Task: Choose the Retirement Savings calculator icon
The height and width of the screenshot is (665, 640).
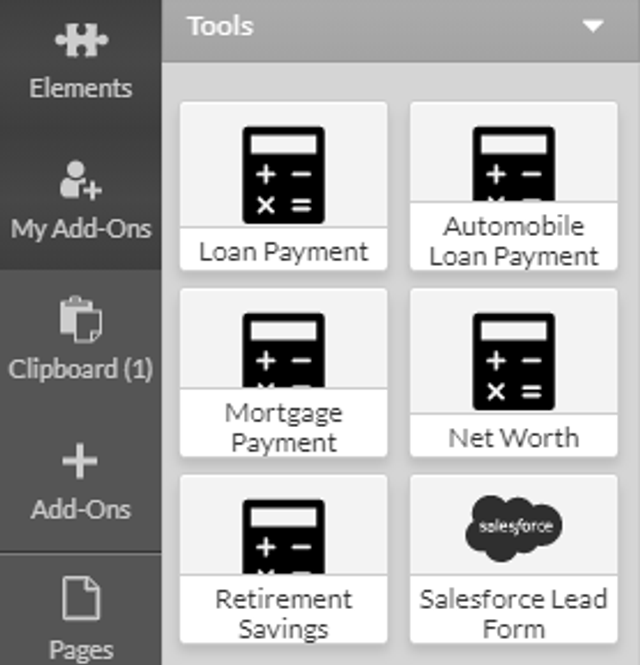Action: point(283,537)
